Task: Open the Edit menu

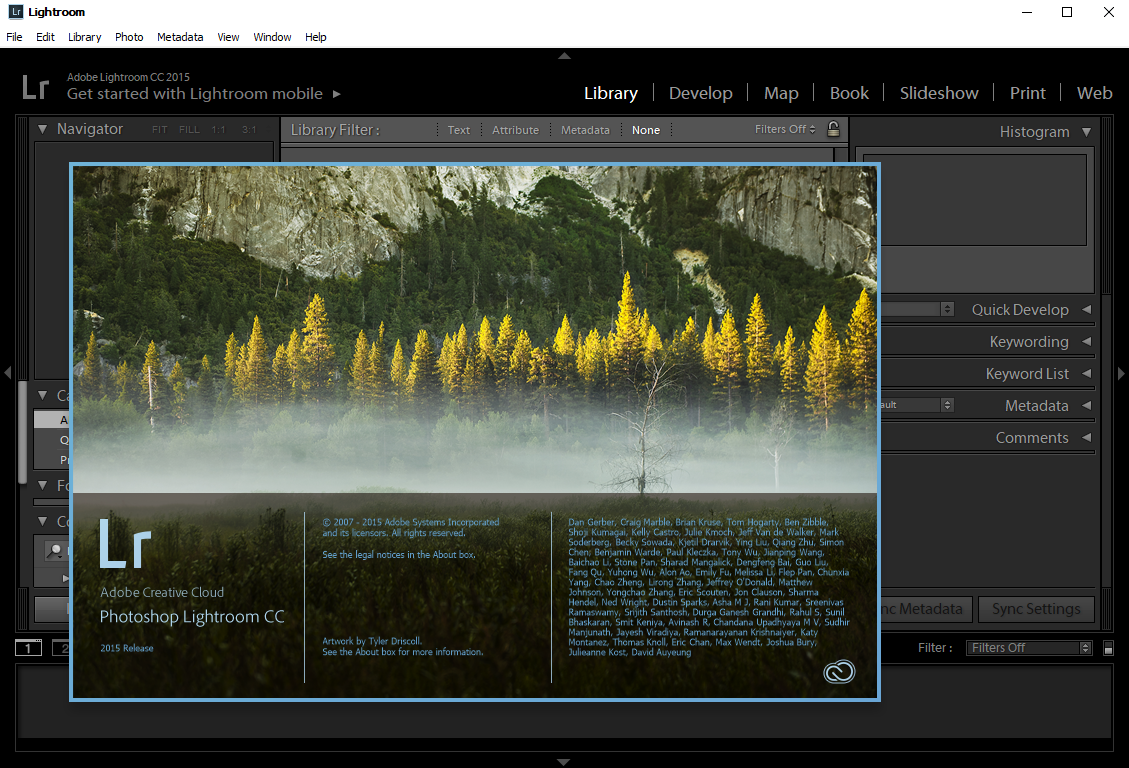Action: pos(45,37)
